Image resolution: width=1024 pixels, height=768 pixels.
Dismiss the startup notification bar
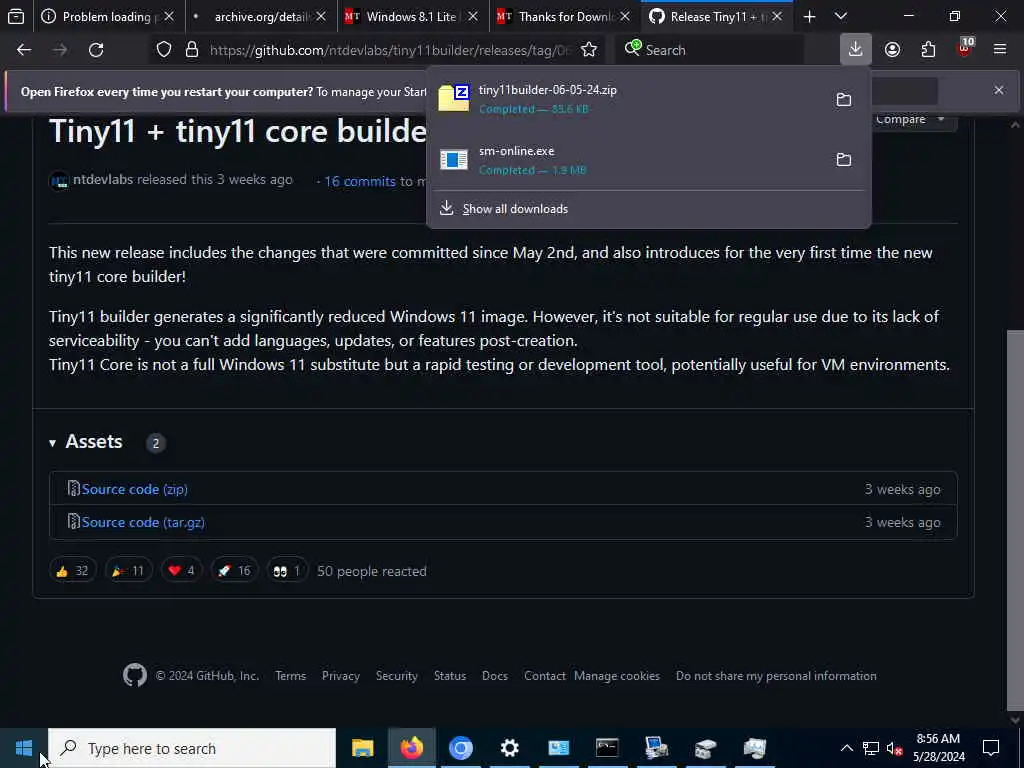click(x=999, y=90)
